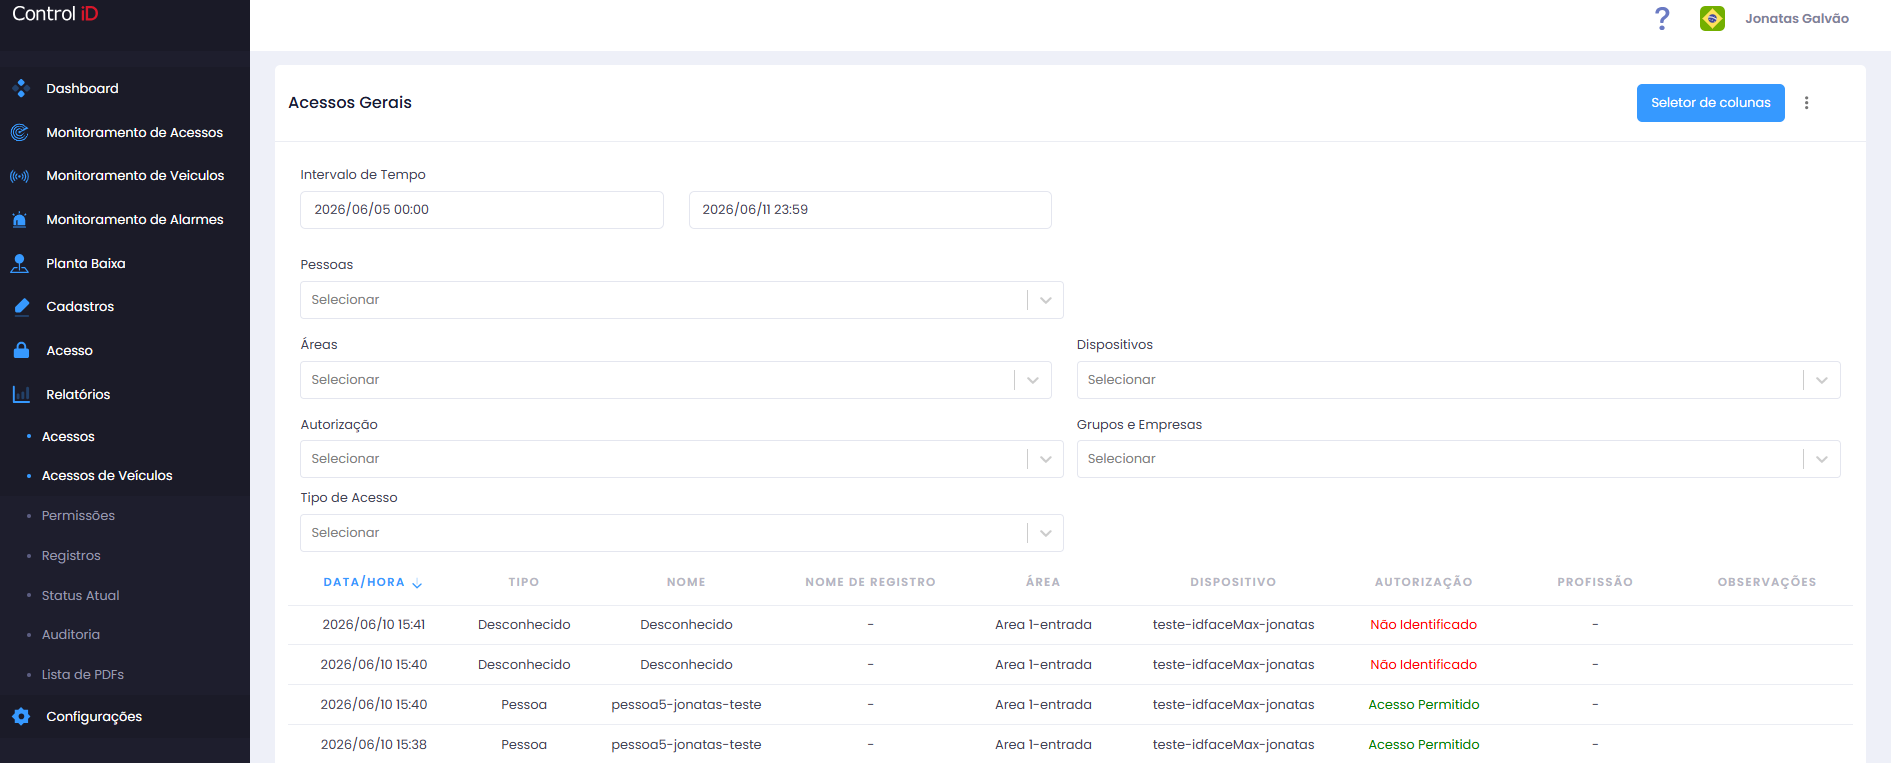1894x763 pixels.
Task: Open the Dispositivos dropdown arrow
Action: [1821, 380]
